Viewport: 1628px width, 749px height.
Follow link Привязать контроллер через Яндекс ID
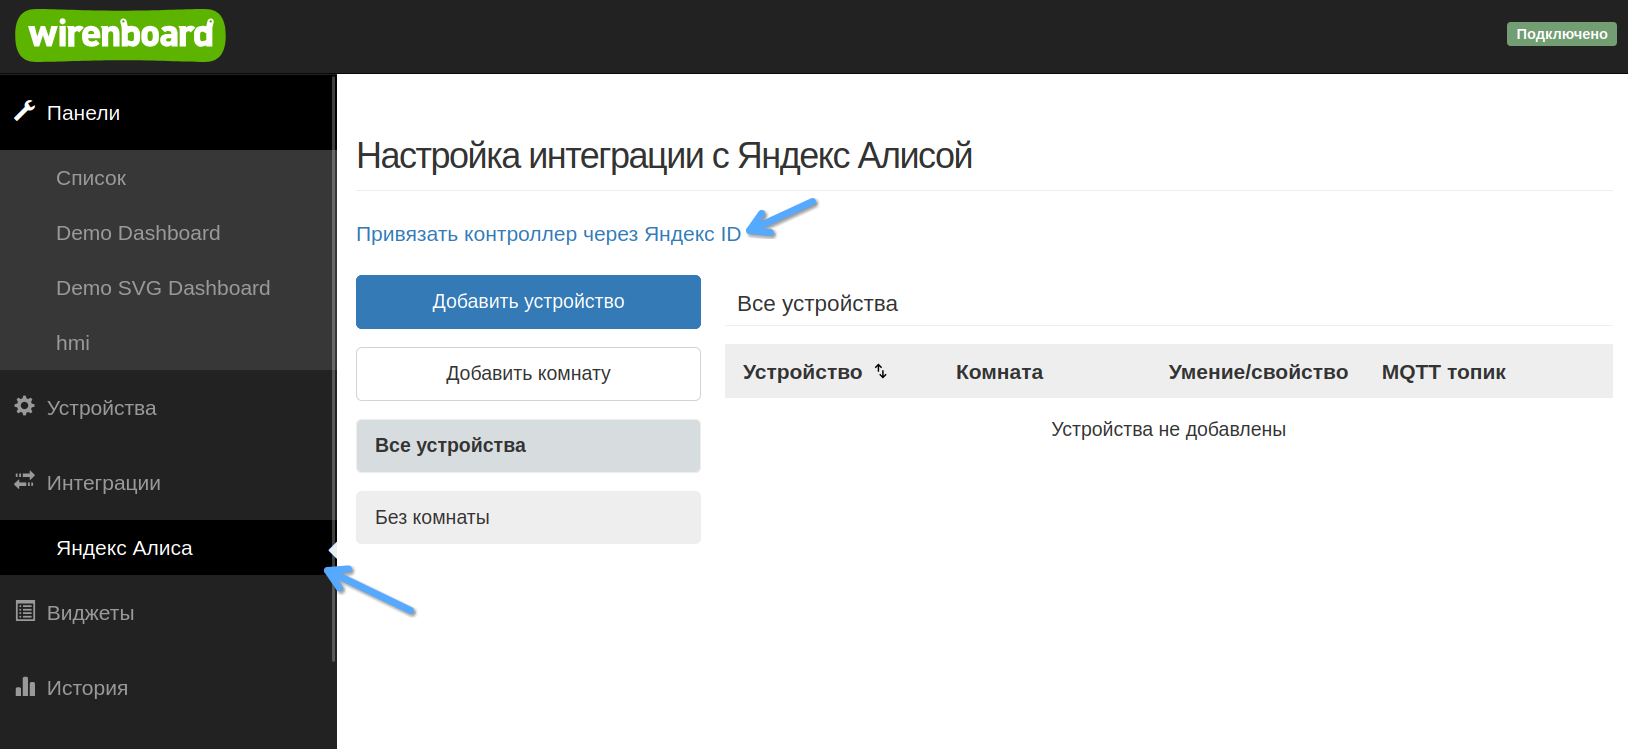coord(548,234)
